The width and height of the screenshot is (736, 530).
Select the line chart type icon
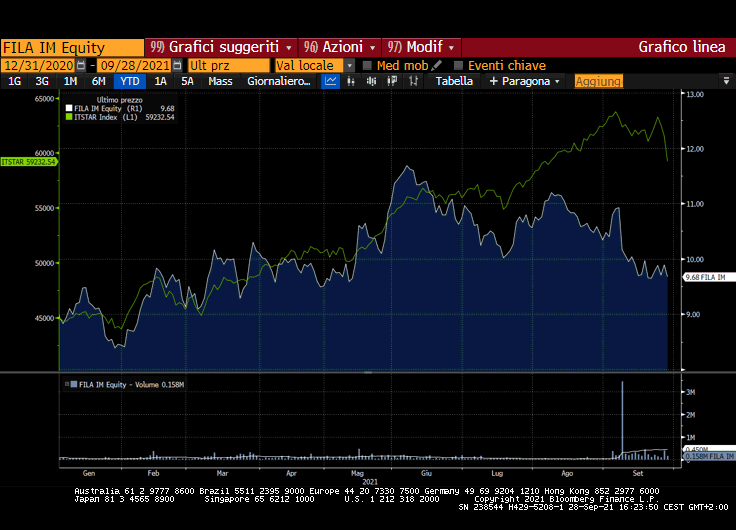pos(330,81)
